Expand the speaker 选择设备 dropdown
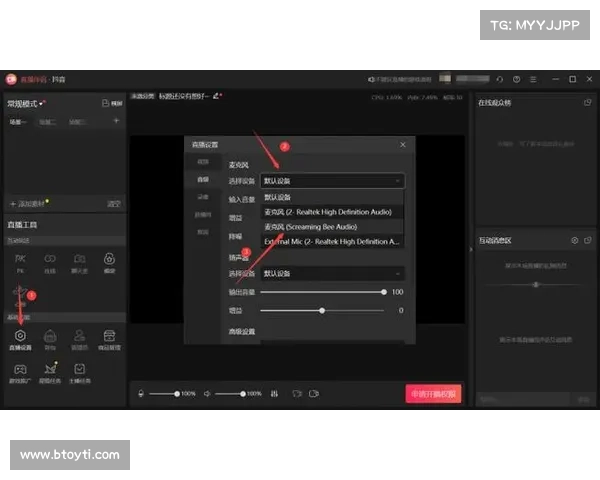Image resolution: width=600 pixels, height=480 pixels. 332,273
